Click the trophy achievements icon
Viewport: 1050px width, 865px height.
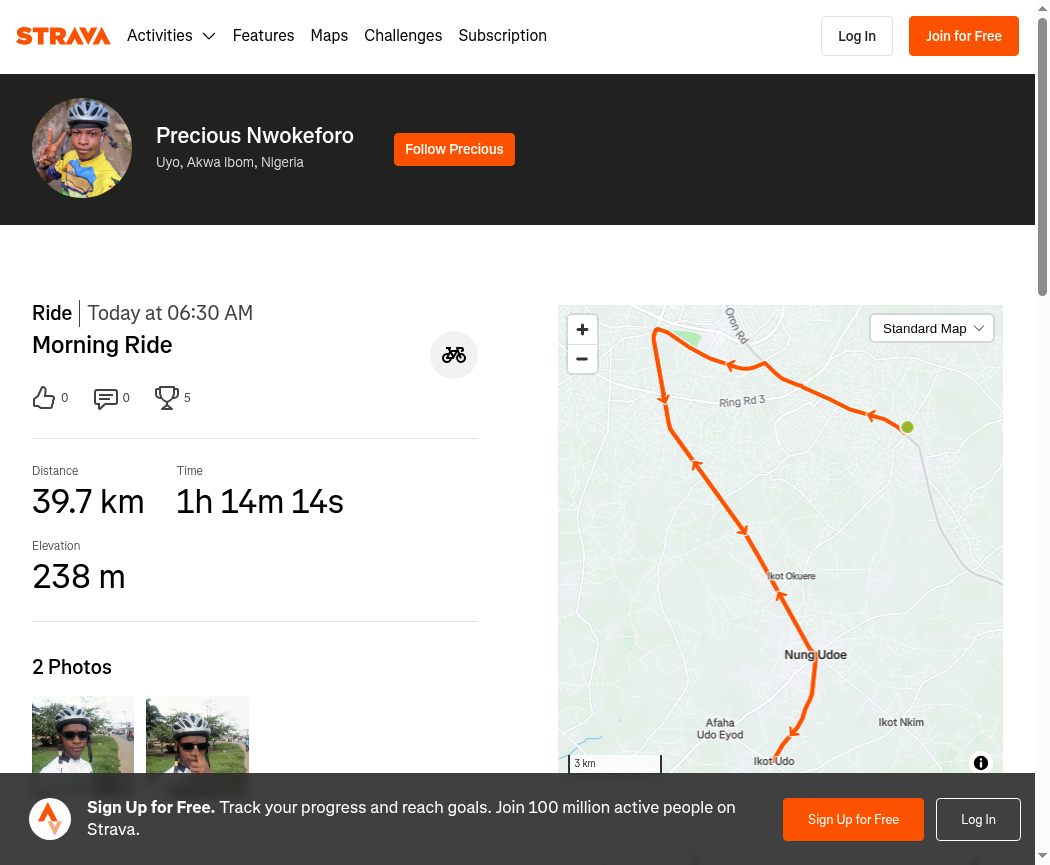pos(167,398)
